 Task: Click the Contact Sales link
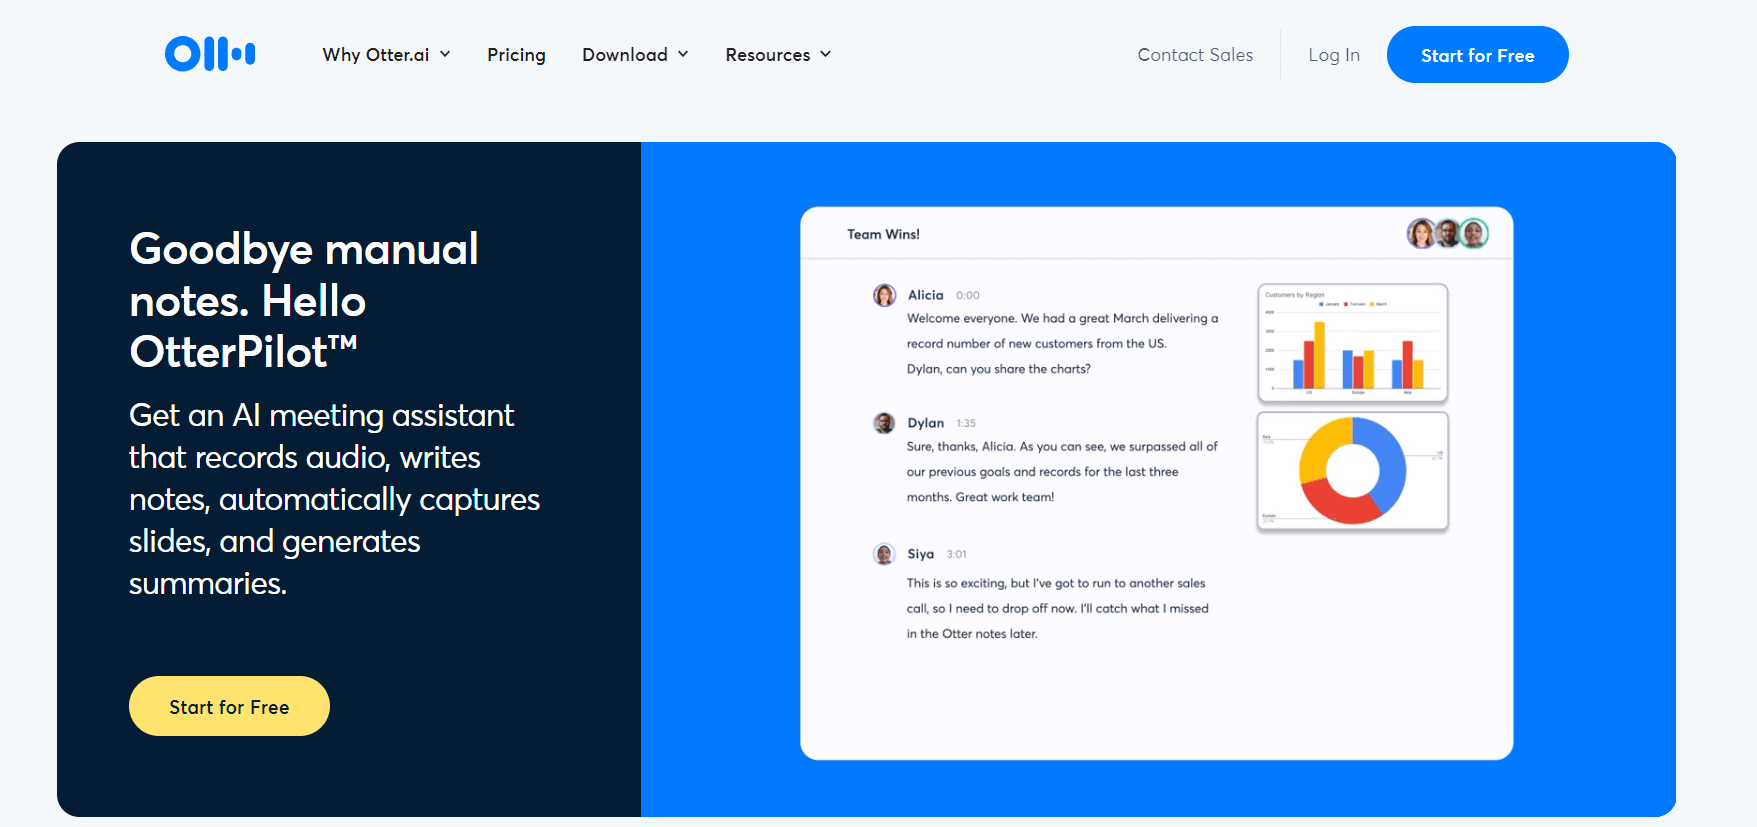[1195, 55]
